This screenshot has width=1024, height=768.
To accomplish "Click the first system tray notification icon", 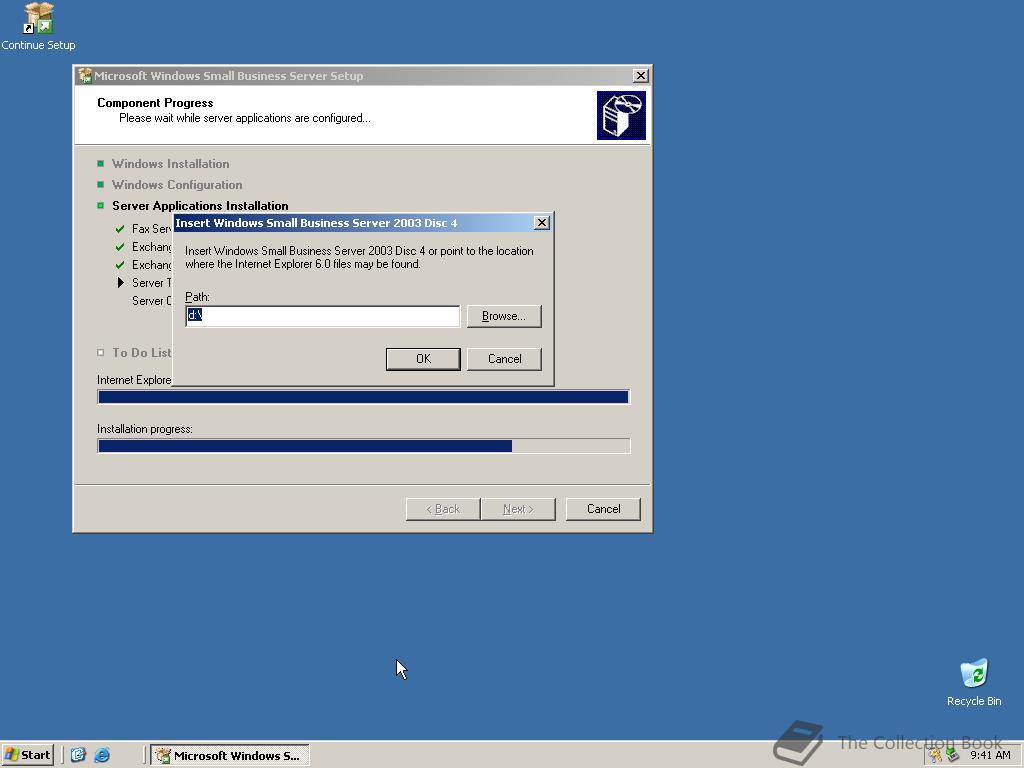I will click(x=936, y=756).
